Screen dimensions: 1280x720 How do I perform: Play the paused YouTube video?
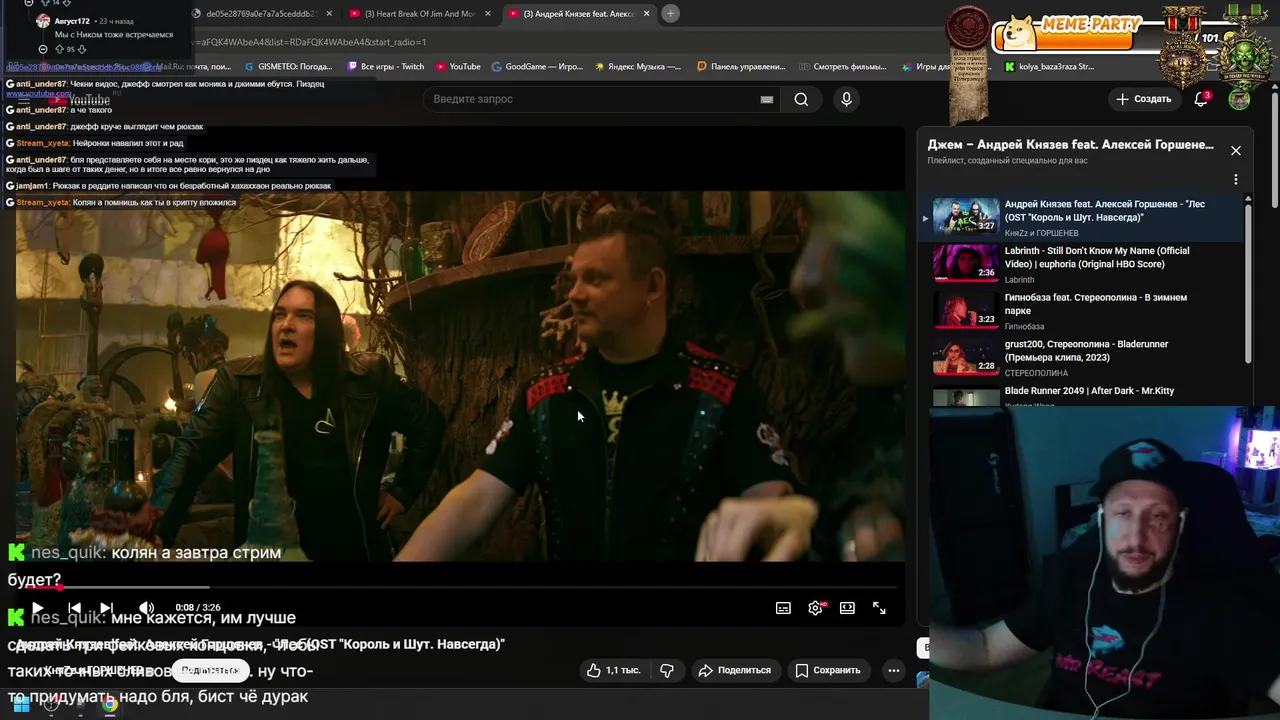point(38,608)
